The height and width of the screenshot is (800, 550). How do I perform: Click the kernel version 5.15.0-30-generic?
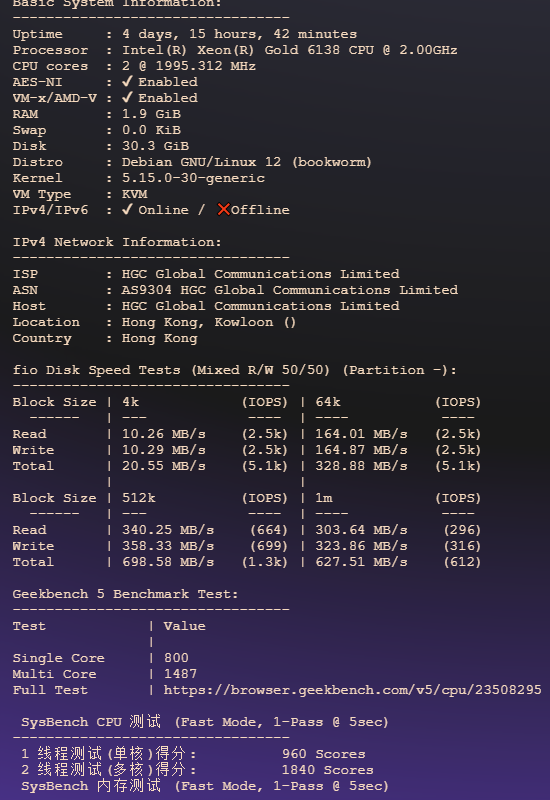pyautogui.click(x=193, y=178)
